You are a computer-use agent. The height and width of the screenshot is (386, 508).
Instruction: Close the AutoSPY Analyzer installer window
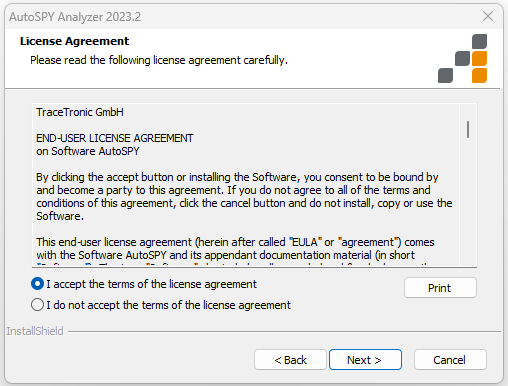click(x=488, y=16)
